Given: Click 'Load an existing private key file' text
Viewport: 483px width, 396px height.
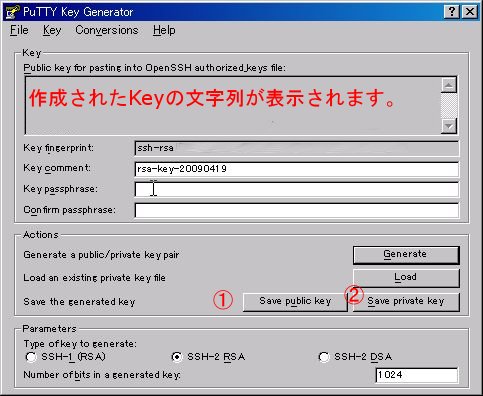Looking at the screenshot, I should pyautogui.click(x=94, y=278).
